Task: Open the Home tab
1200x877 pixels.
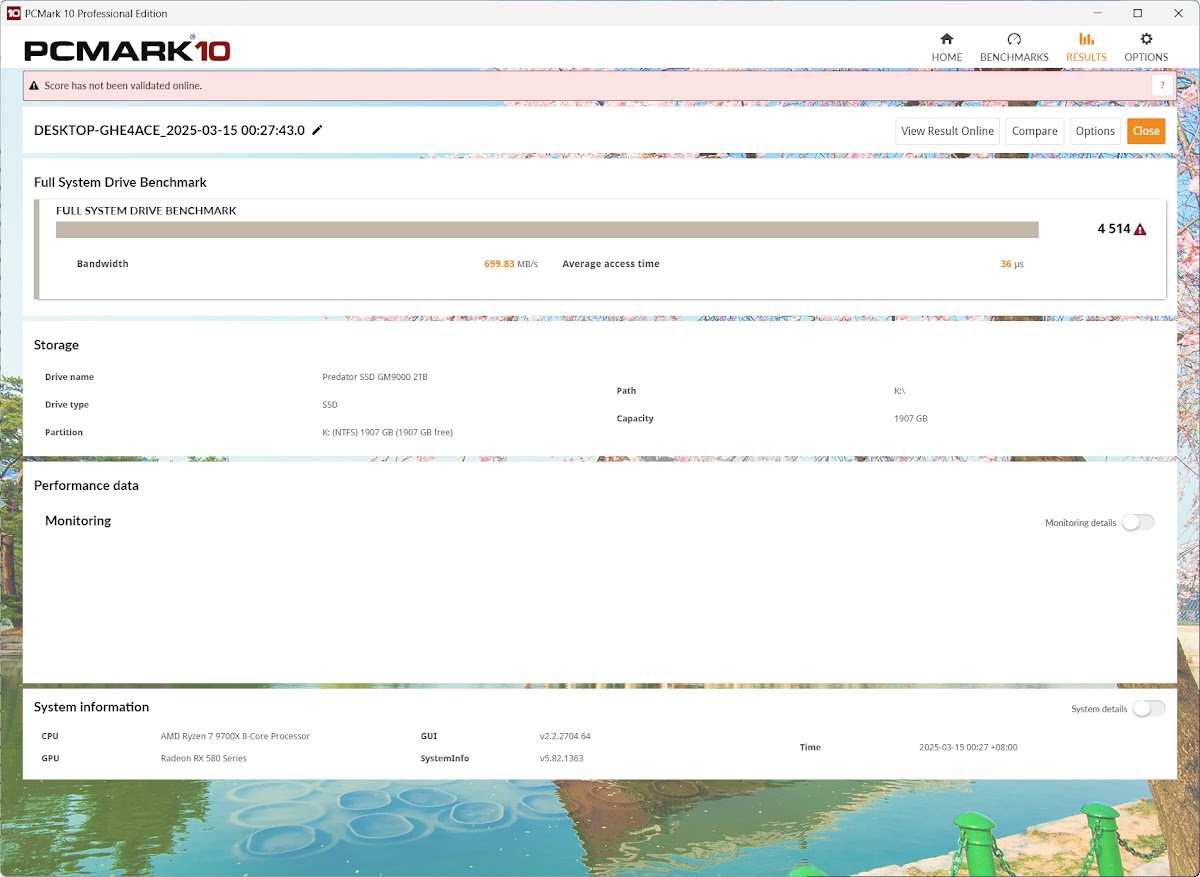Action: click(x=946, y=47)
